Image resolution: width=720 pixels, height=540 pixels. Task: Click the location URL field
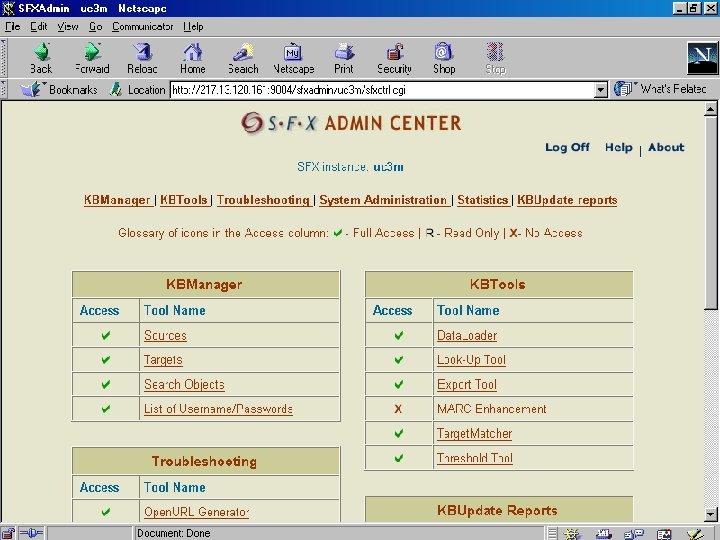point(382,90)
